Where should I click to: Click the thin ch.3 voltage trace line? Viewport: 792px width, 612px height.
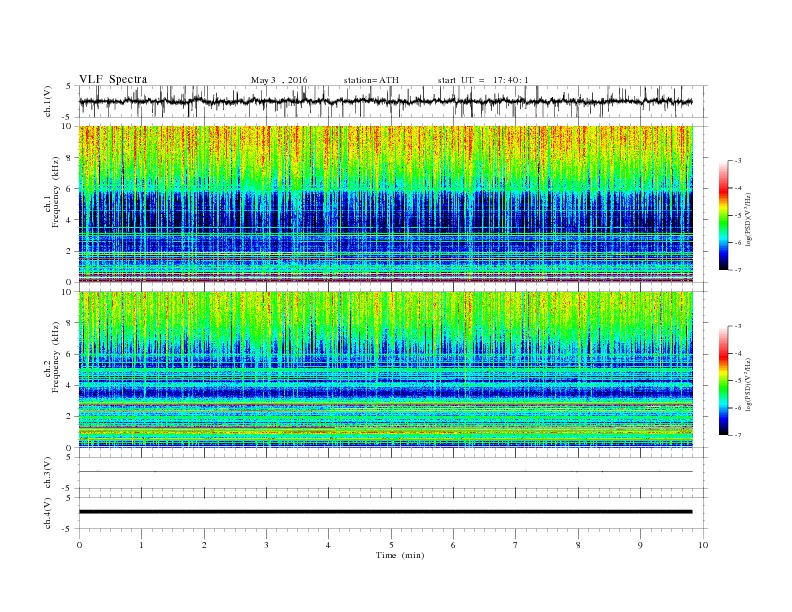click(x=385, y=472)
